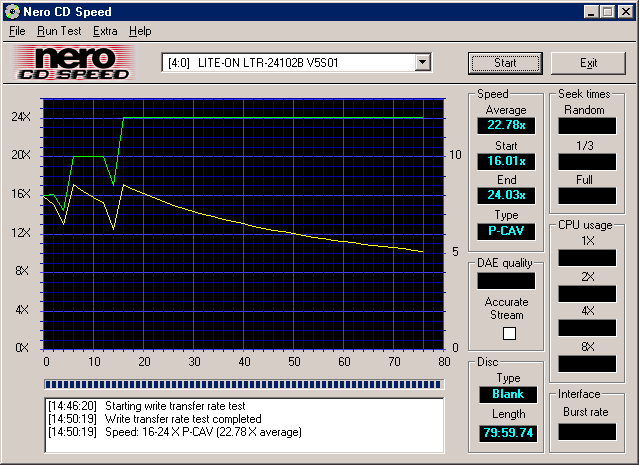639x465 pixels.
Task: Click the Start speed value 16.01x
Action: (x=506, y=161)
